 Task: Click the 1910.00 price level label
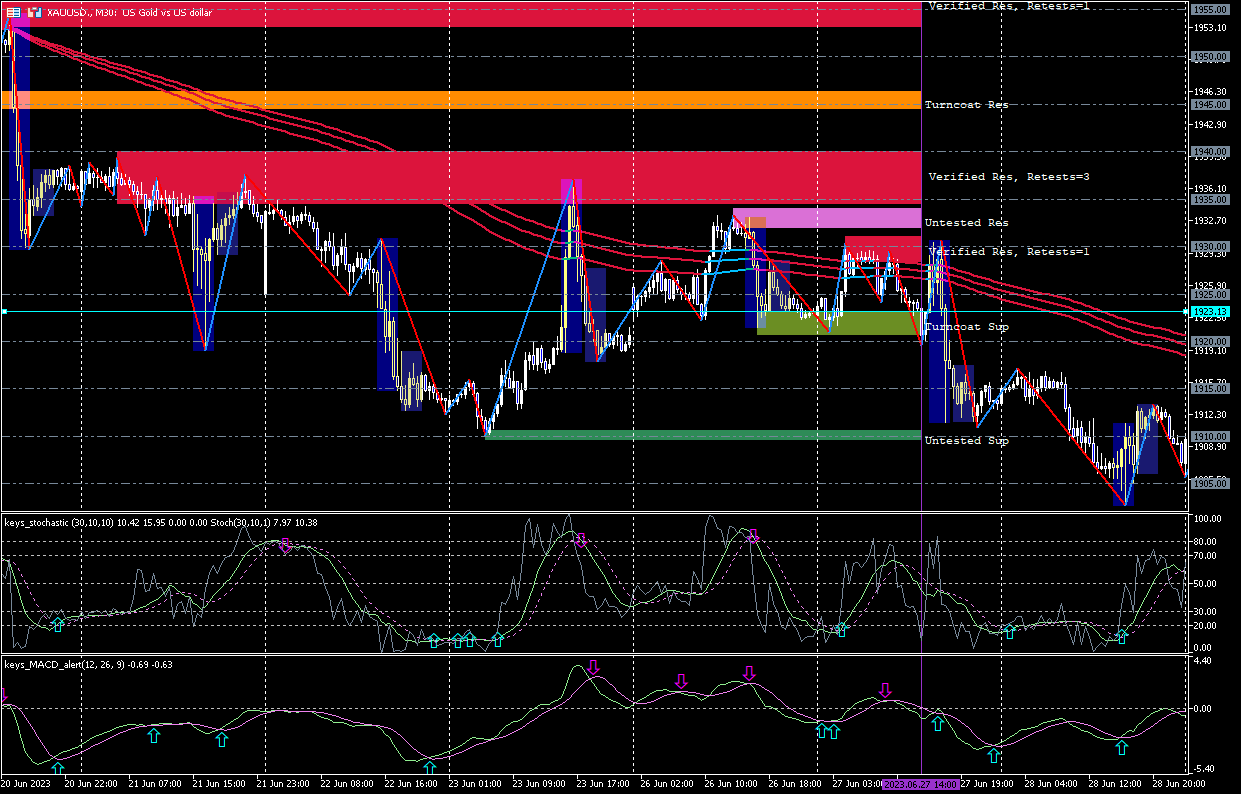pyautogui.click(x=1209, y=436)
